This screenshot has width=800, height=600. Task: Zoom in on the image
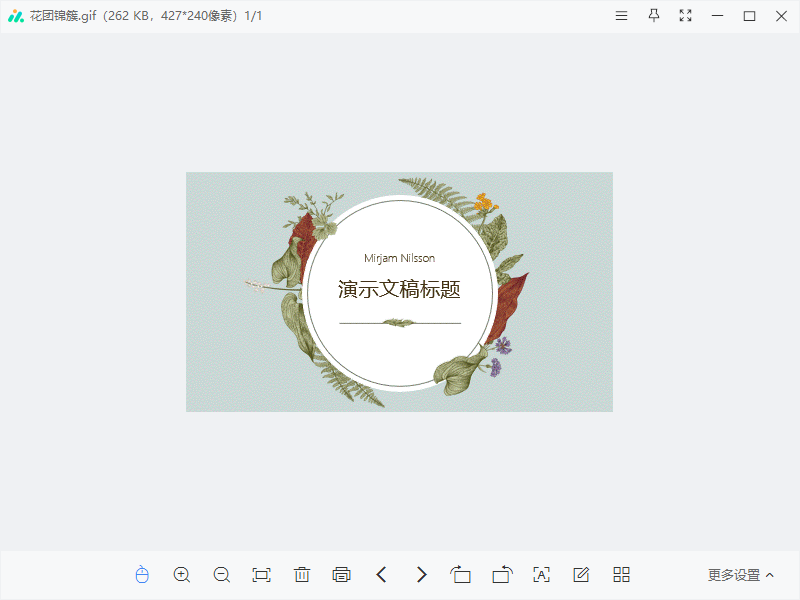coord(182,575)
